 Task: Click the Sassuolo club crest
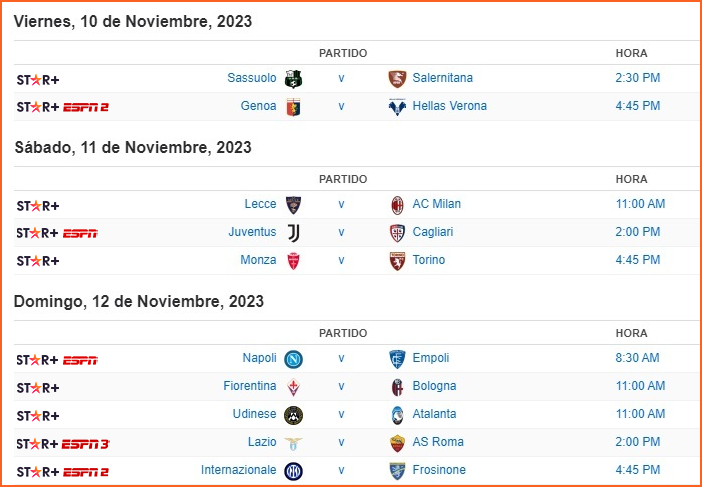(293, 79)
